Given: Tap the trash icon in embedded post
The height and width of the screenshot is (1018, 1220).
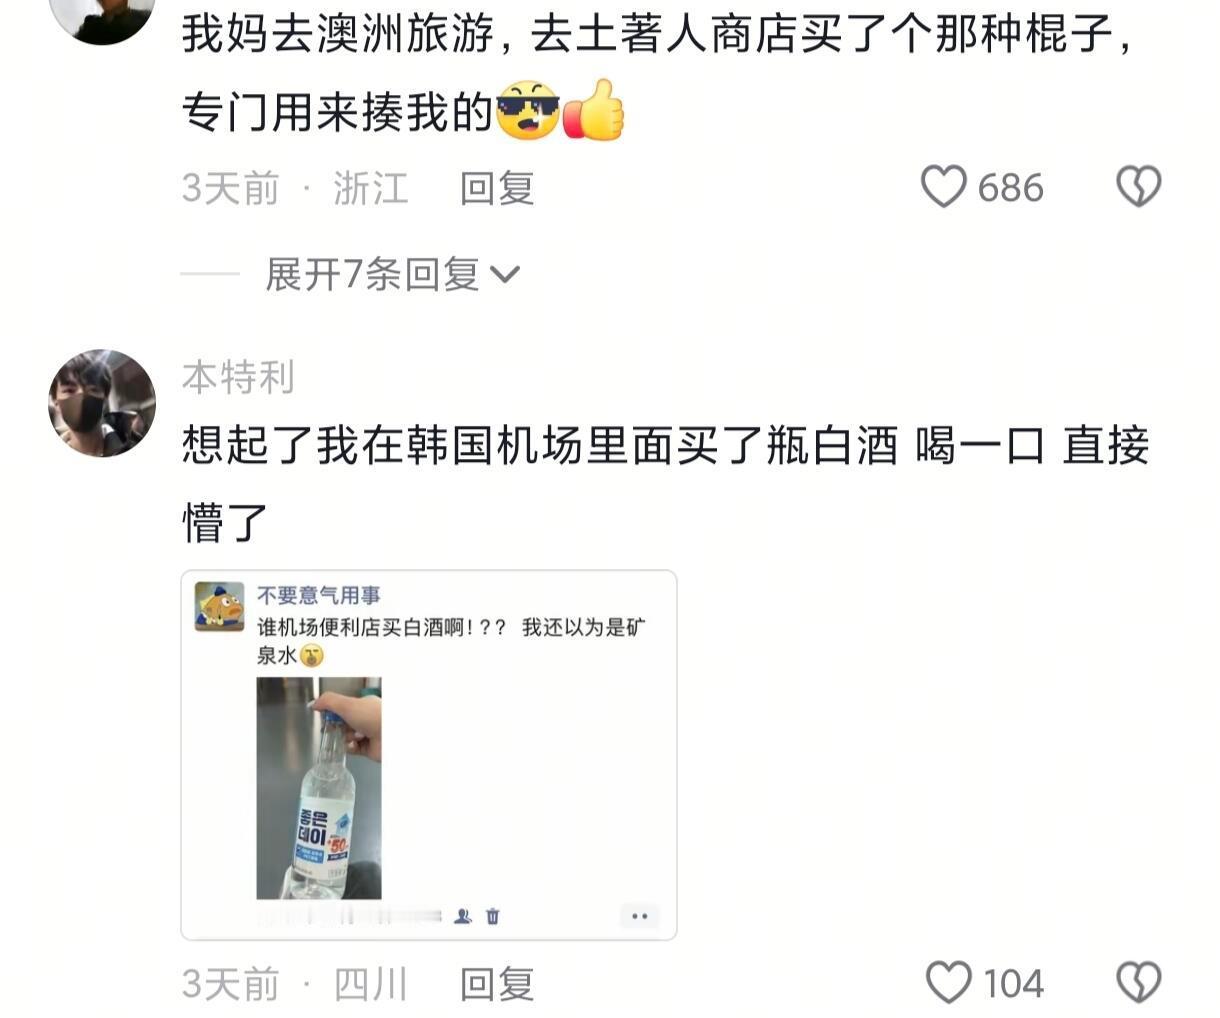Looking at the screenshot, I should pos(492,915).
